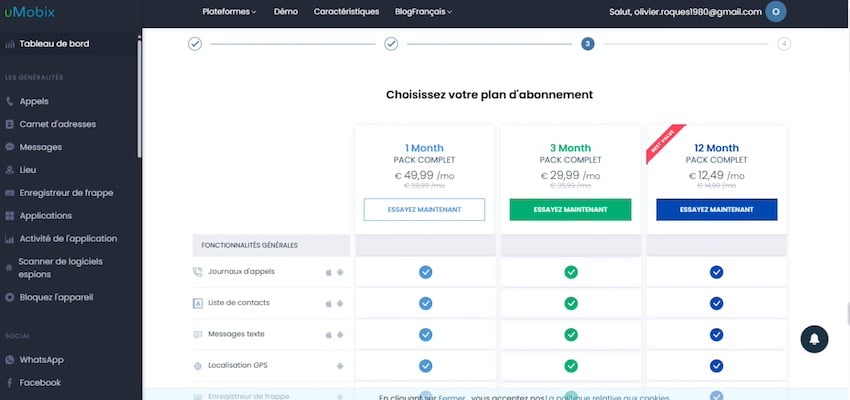Viewport: 850px width, 400px height.
Task: Click the WhatsApp icon in sidebar
Action: (9, 360)
